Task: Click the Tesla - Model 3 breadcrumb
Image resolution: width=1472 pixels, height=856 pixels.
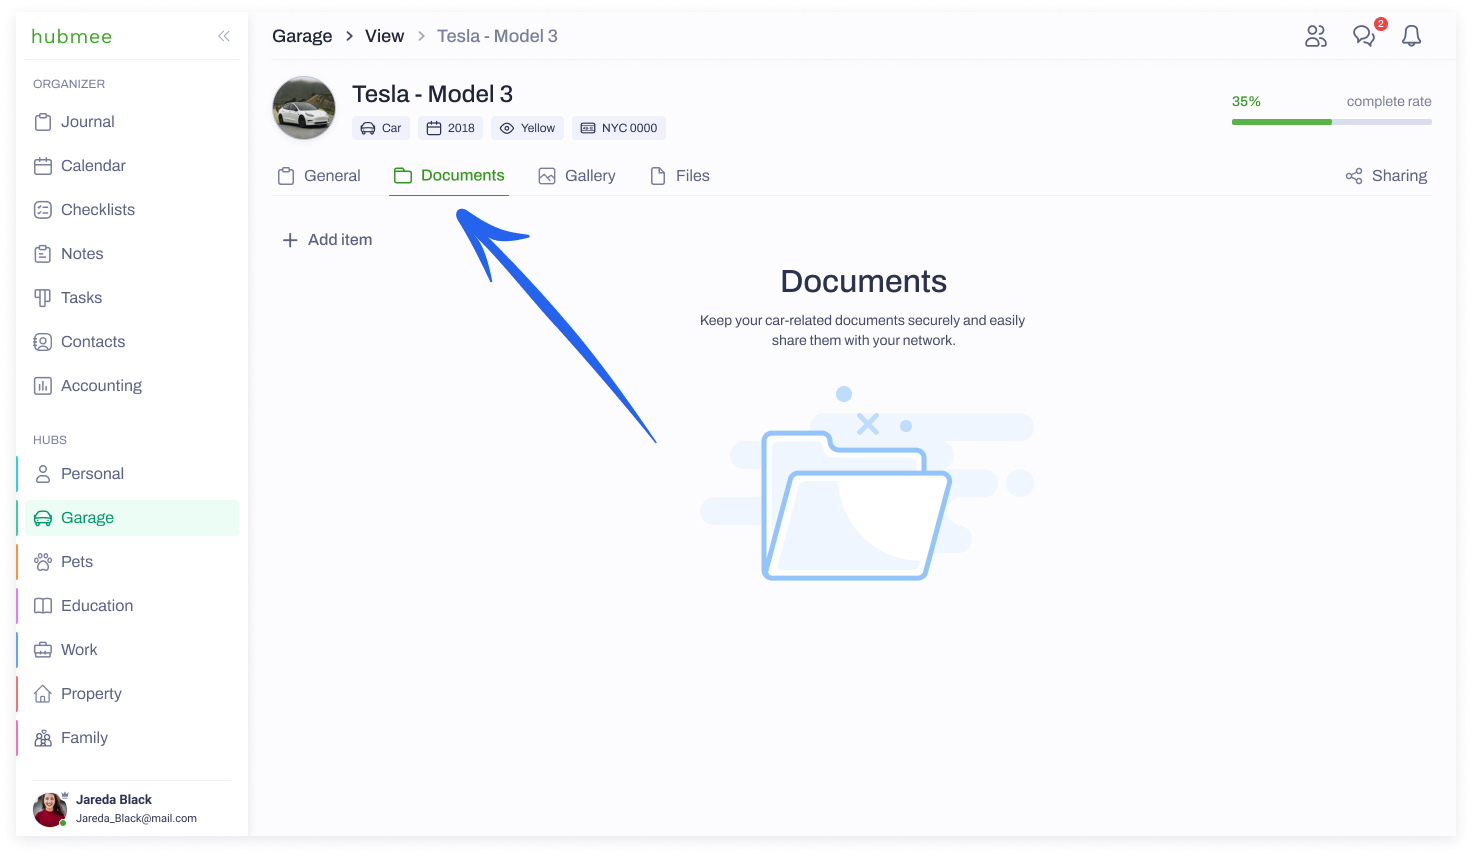Action: click(x=497, y=36)
